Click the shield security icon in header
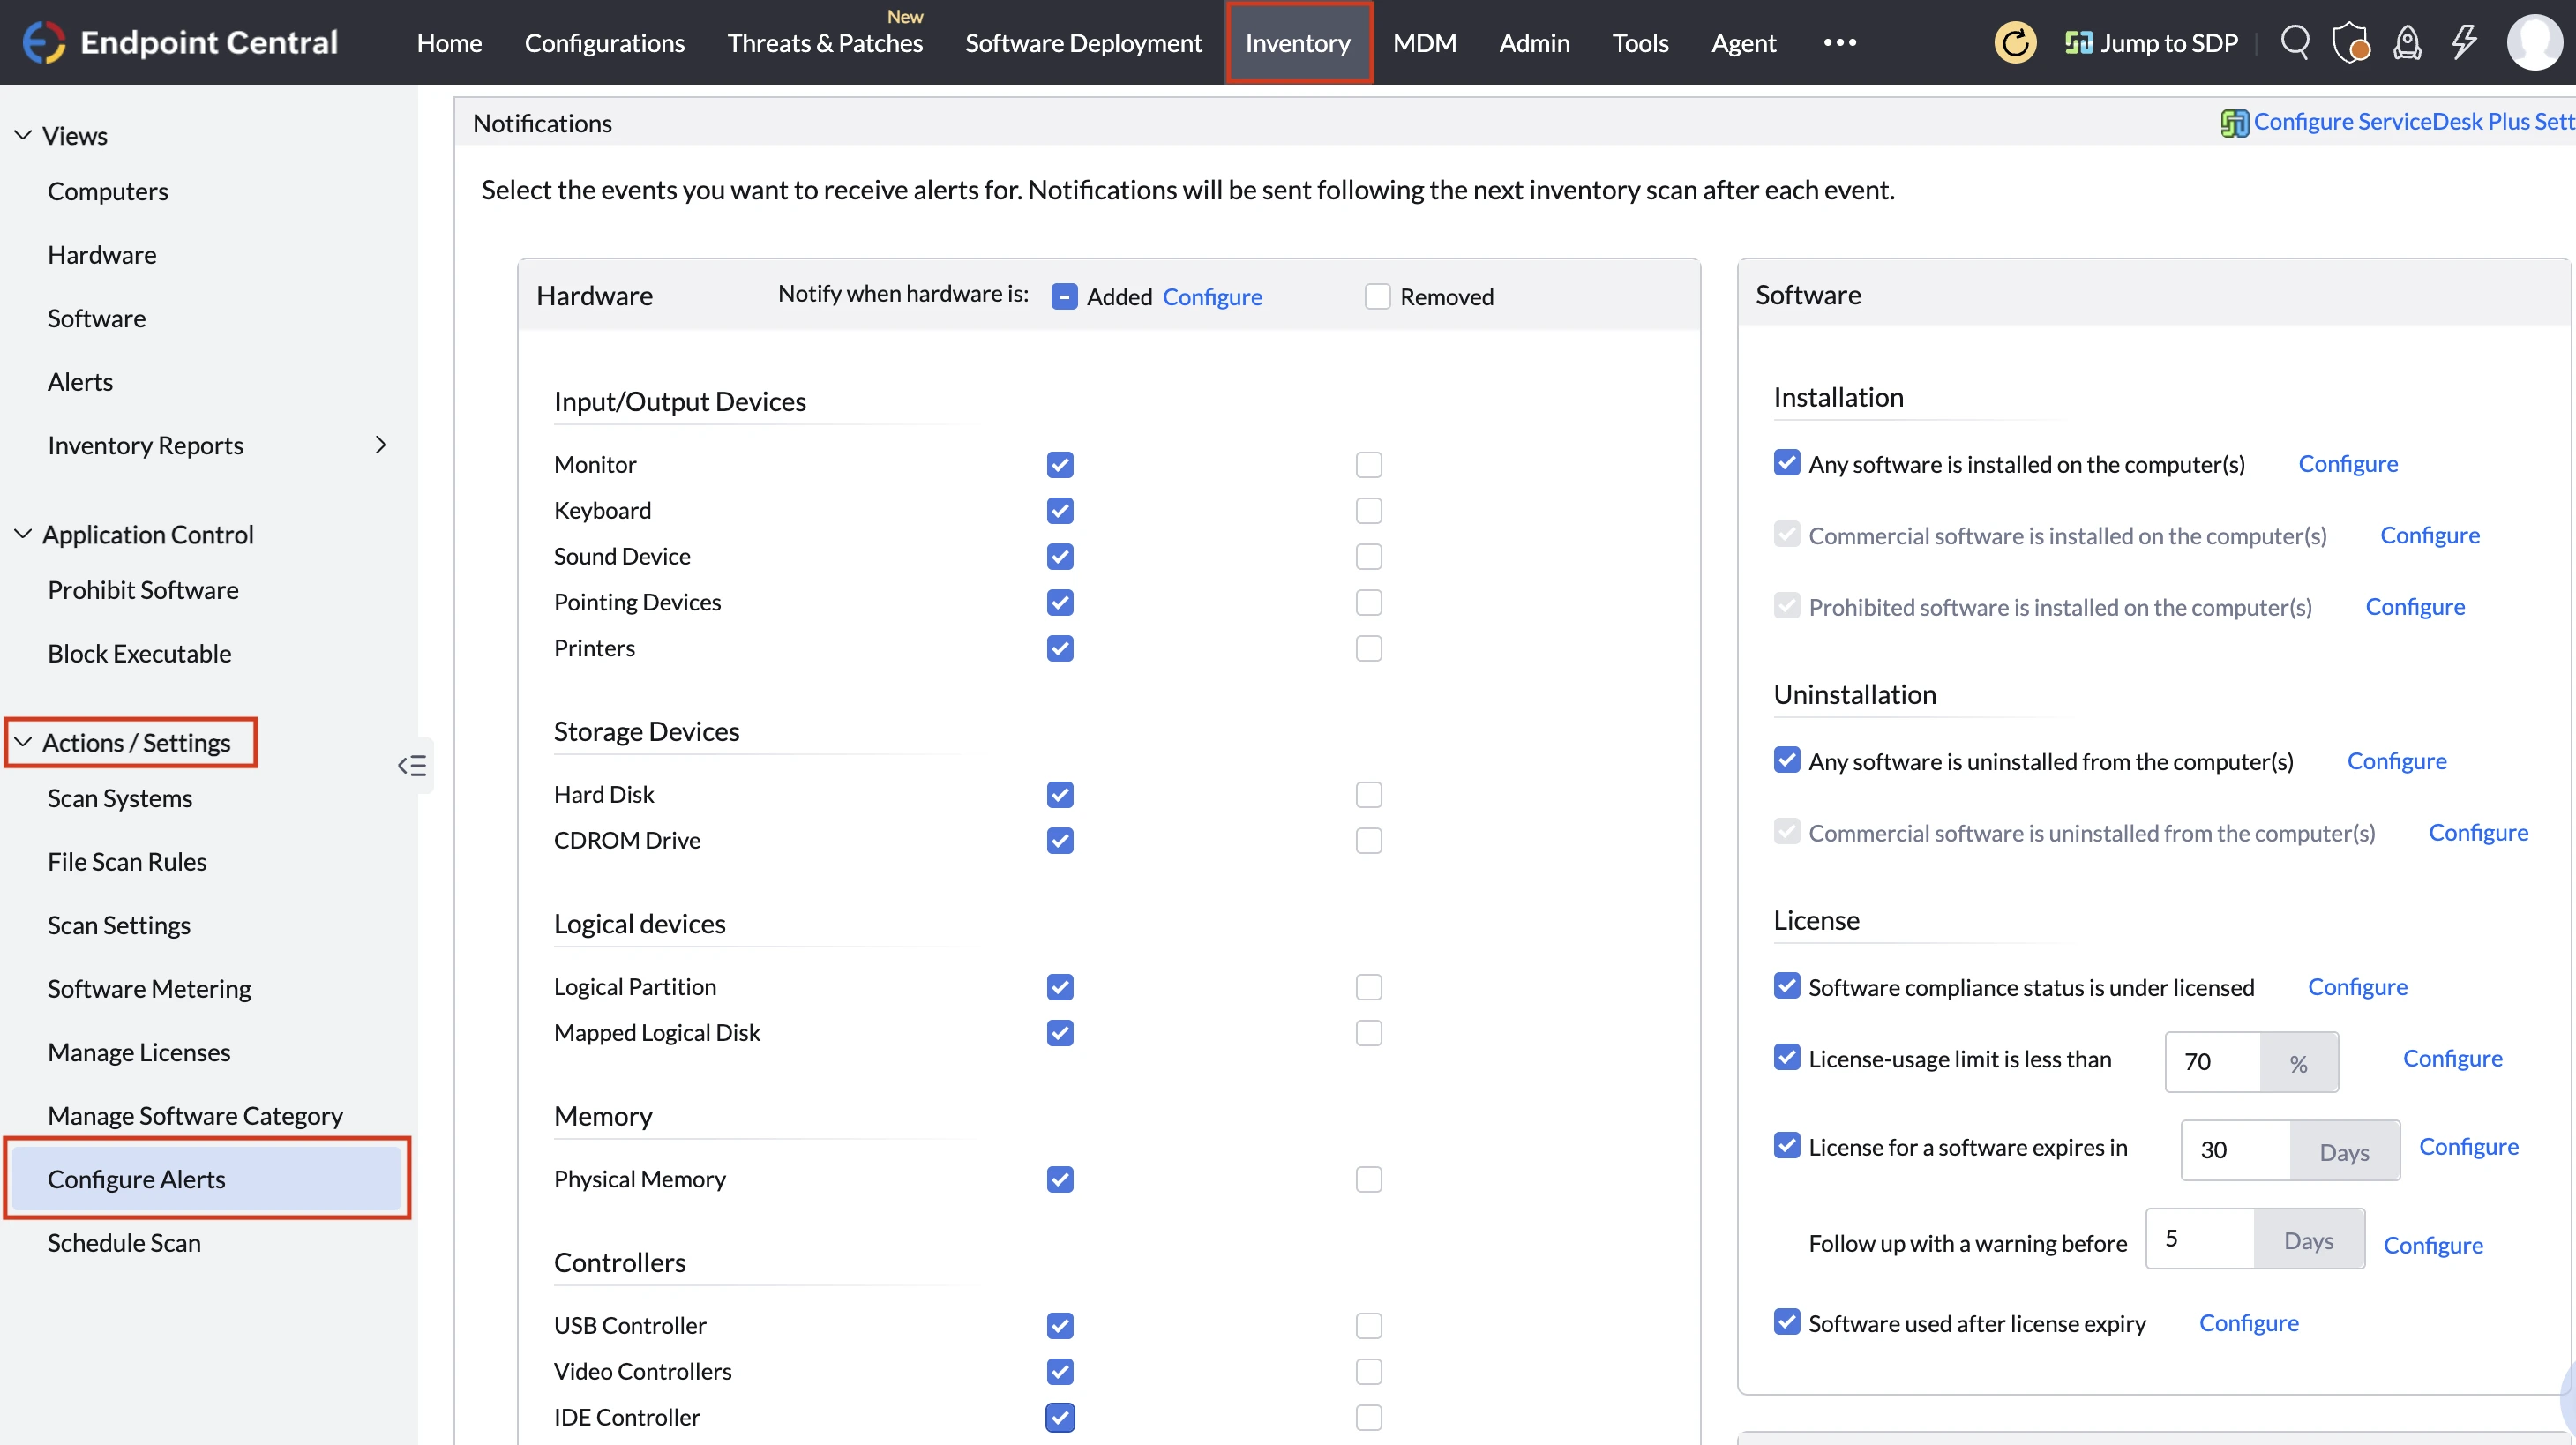Viewport: 2576px width, 1445px height. 2350,43
